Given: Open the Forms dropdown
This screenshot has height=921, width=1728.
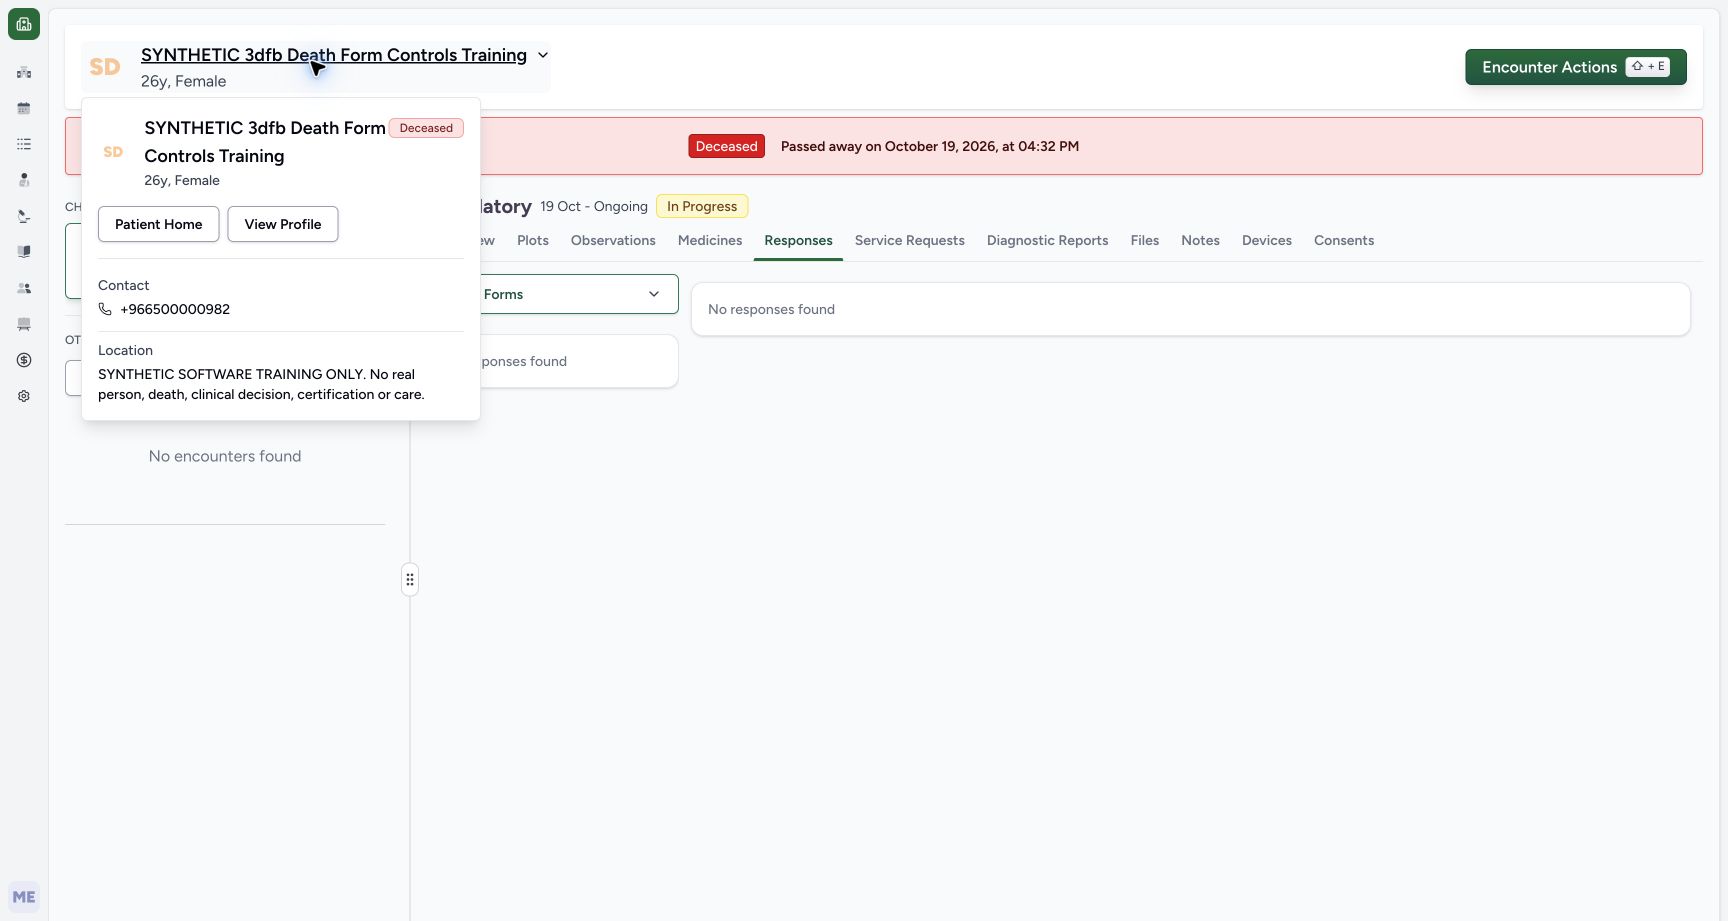Looking at the screenshot, I should click(x=571, y=294).
